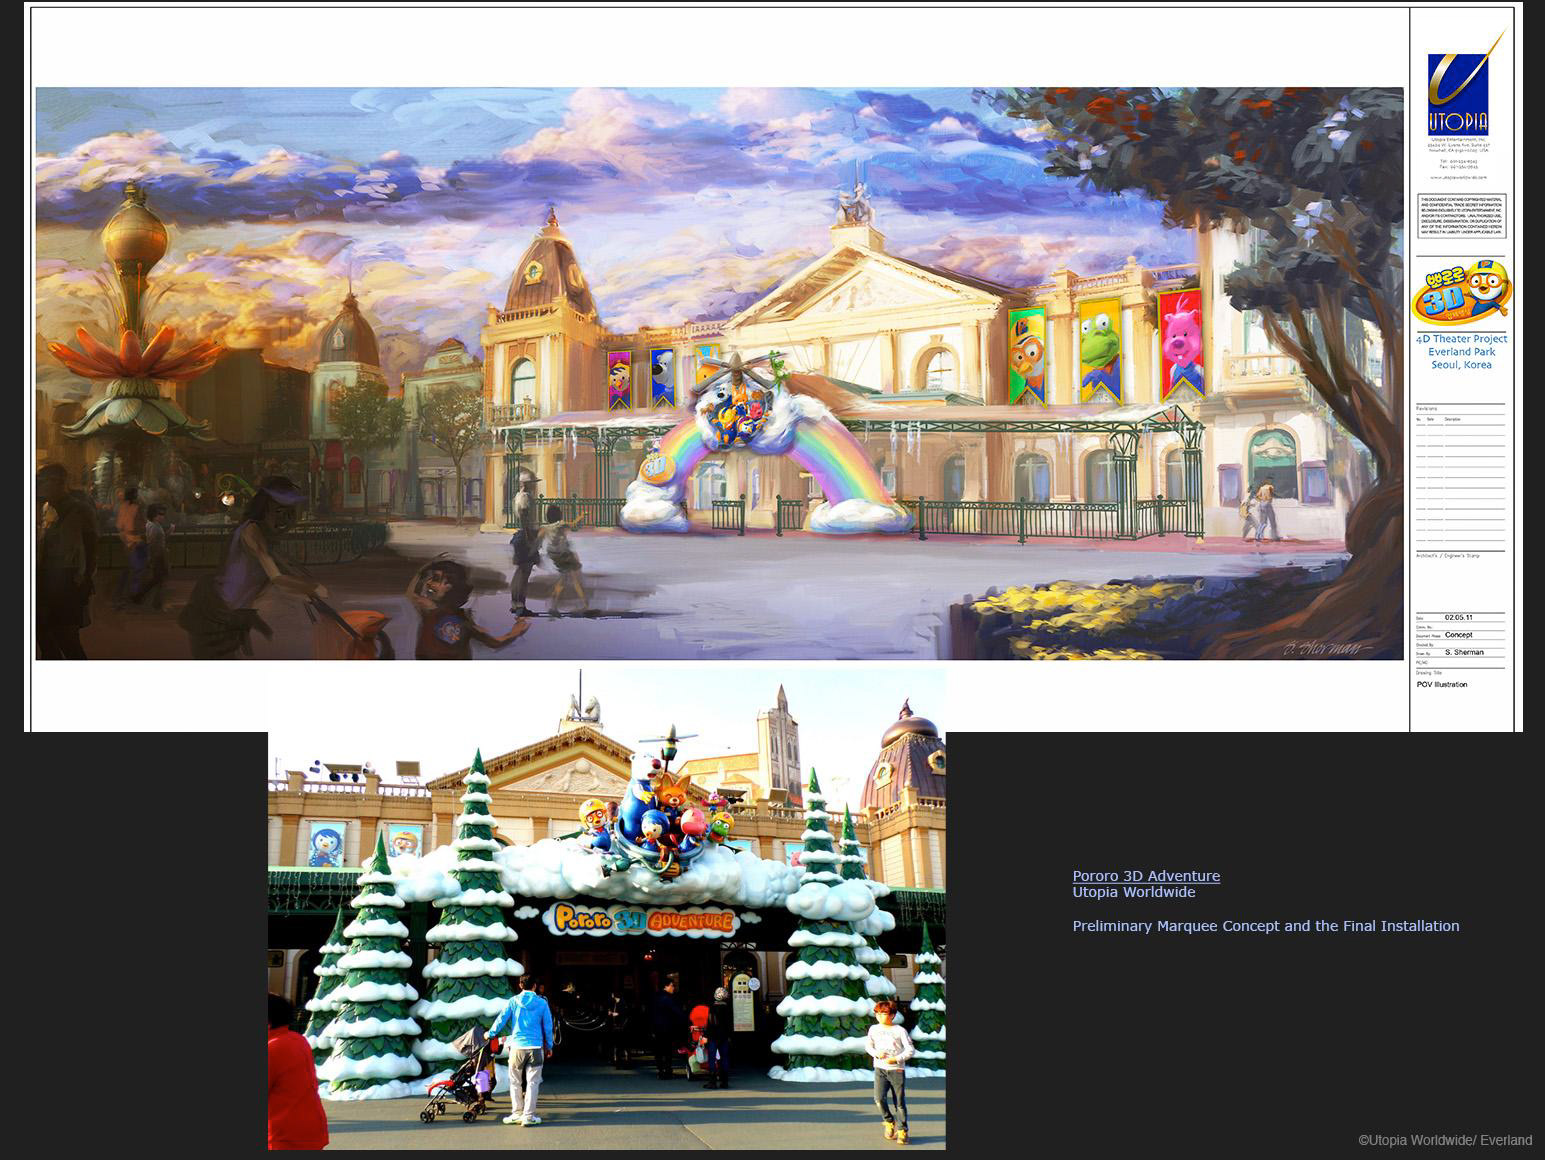Click the 'Utopia Worldwide' caption text

pyautogui.click(x=1134, y=892)
